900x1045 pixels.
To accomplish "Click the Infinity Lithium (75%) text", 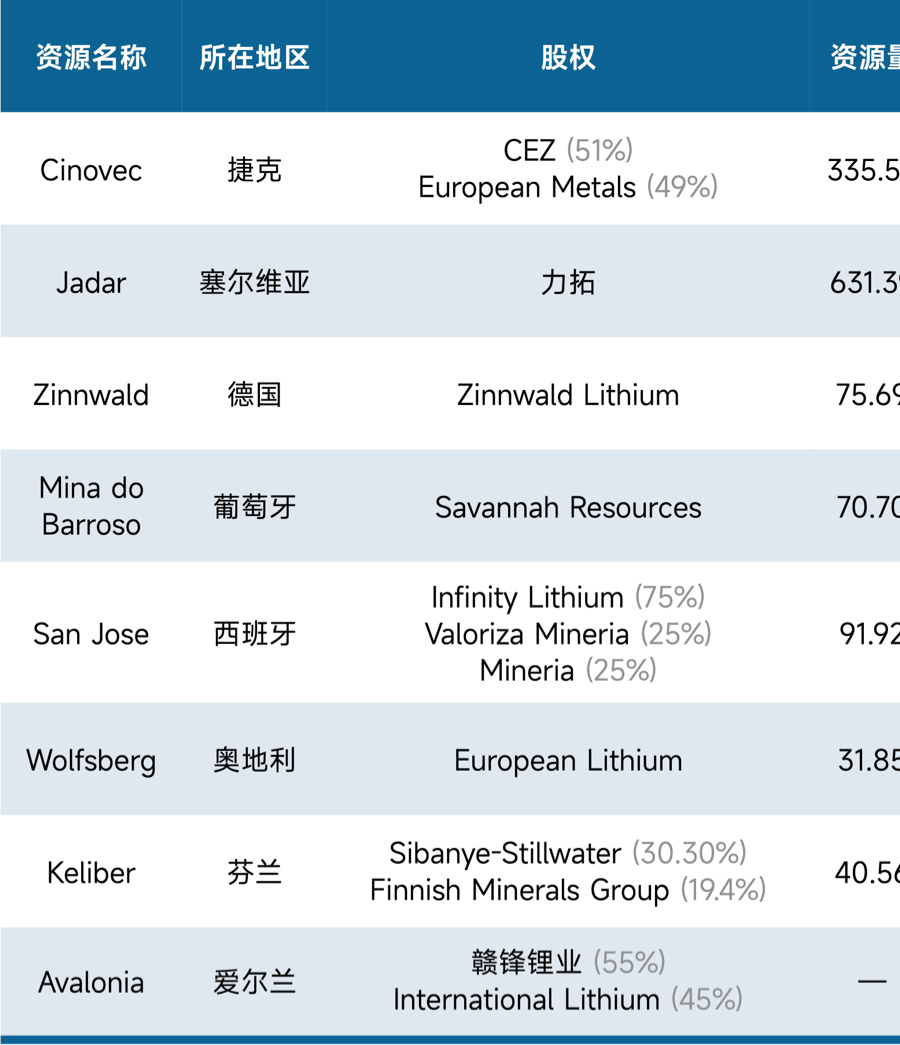I will point(568,598).
